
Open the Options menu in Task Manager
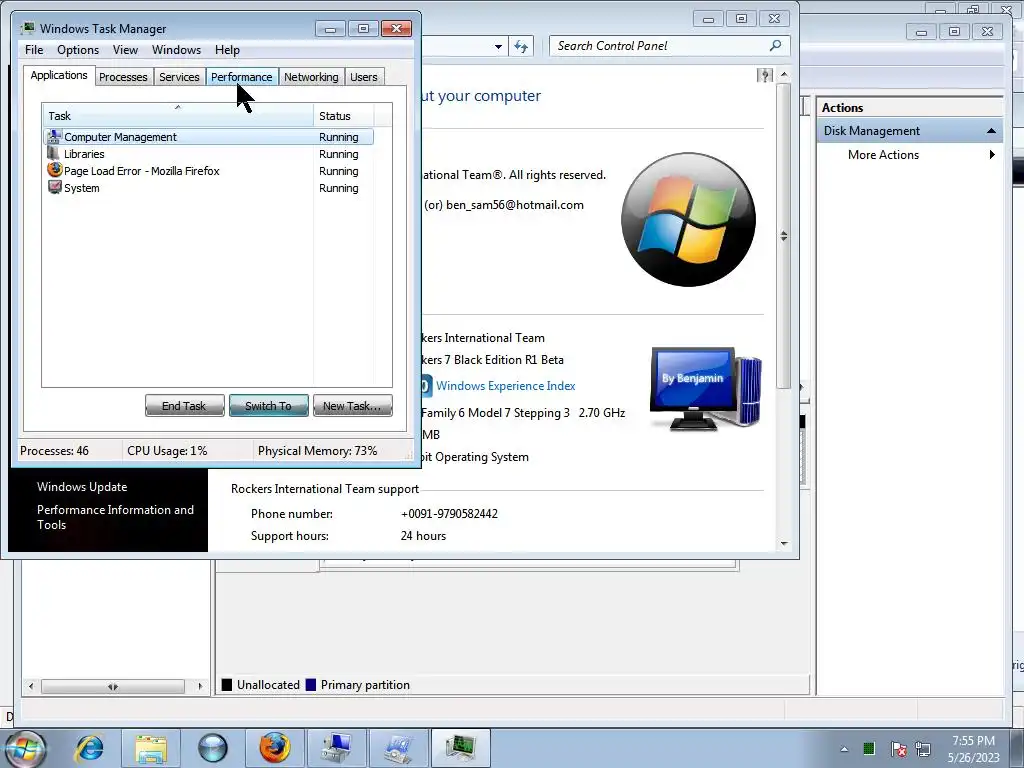pyautogui.click(x=78, y=50)
